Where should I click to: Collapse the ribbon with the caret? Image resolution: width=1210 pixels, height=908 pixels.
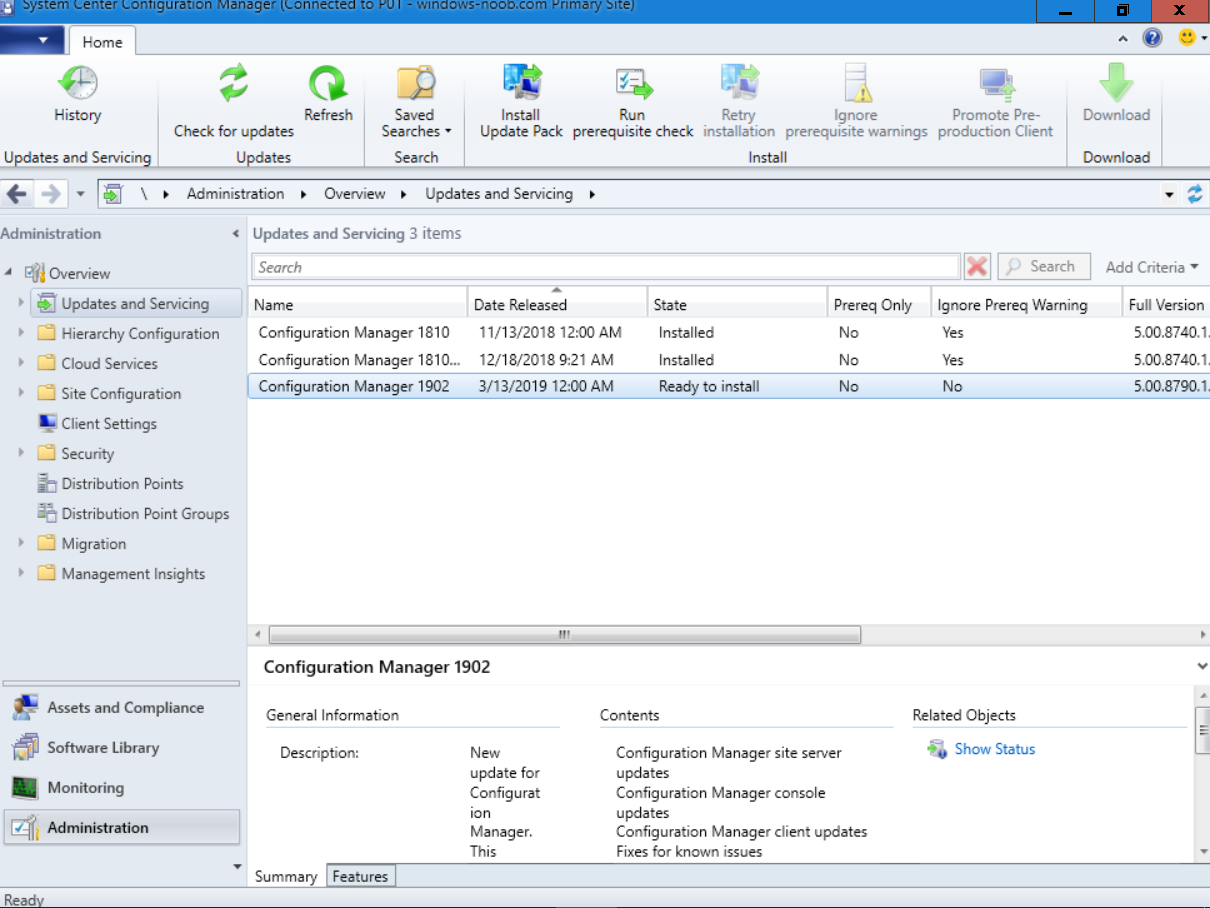click(1123, 39)
